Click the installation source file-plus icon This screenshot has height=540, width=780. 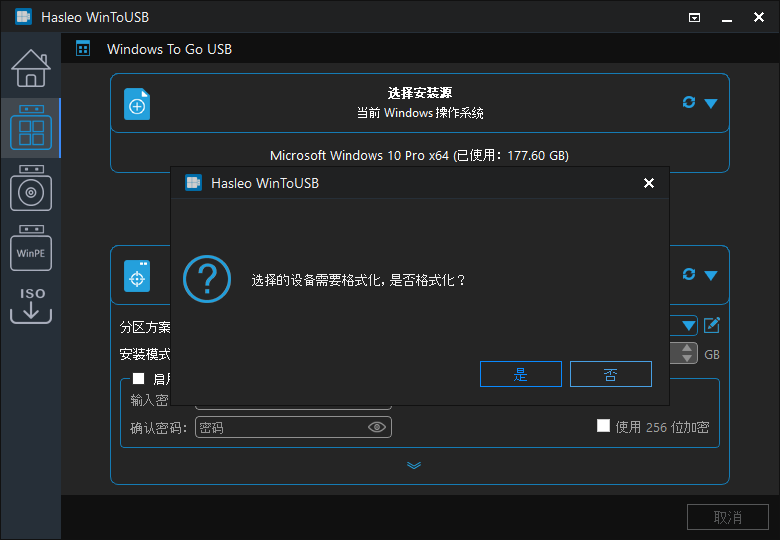[x=137, y=104]
